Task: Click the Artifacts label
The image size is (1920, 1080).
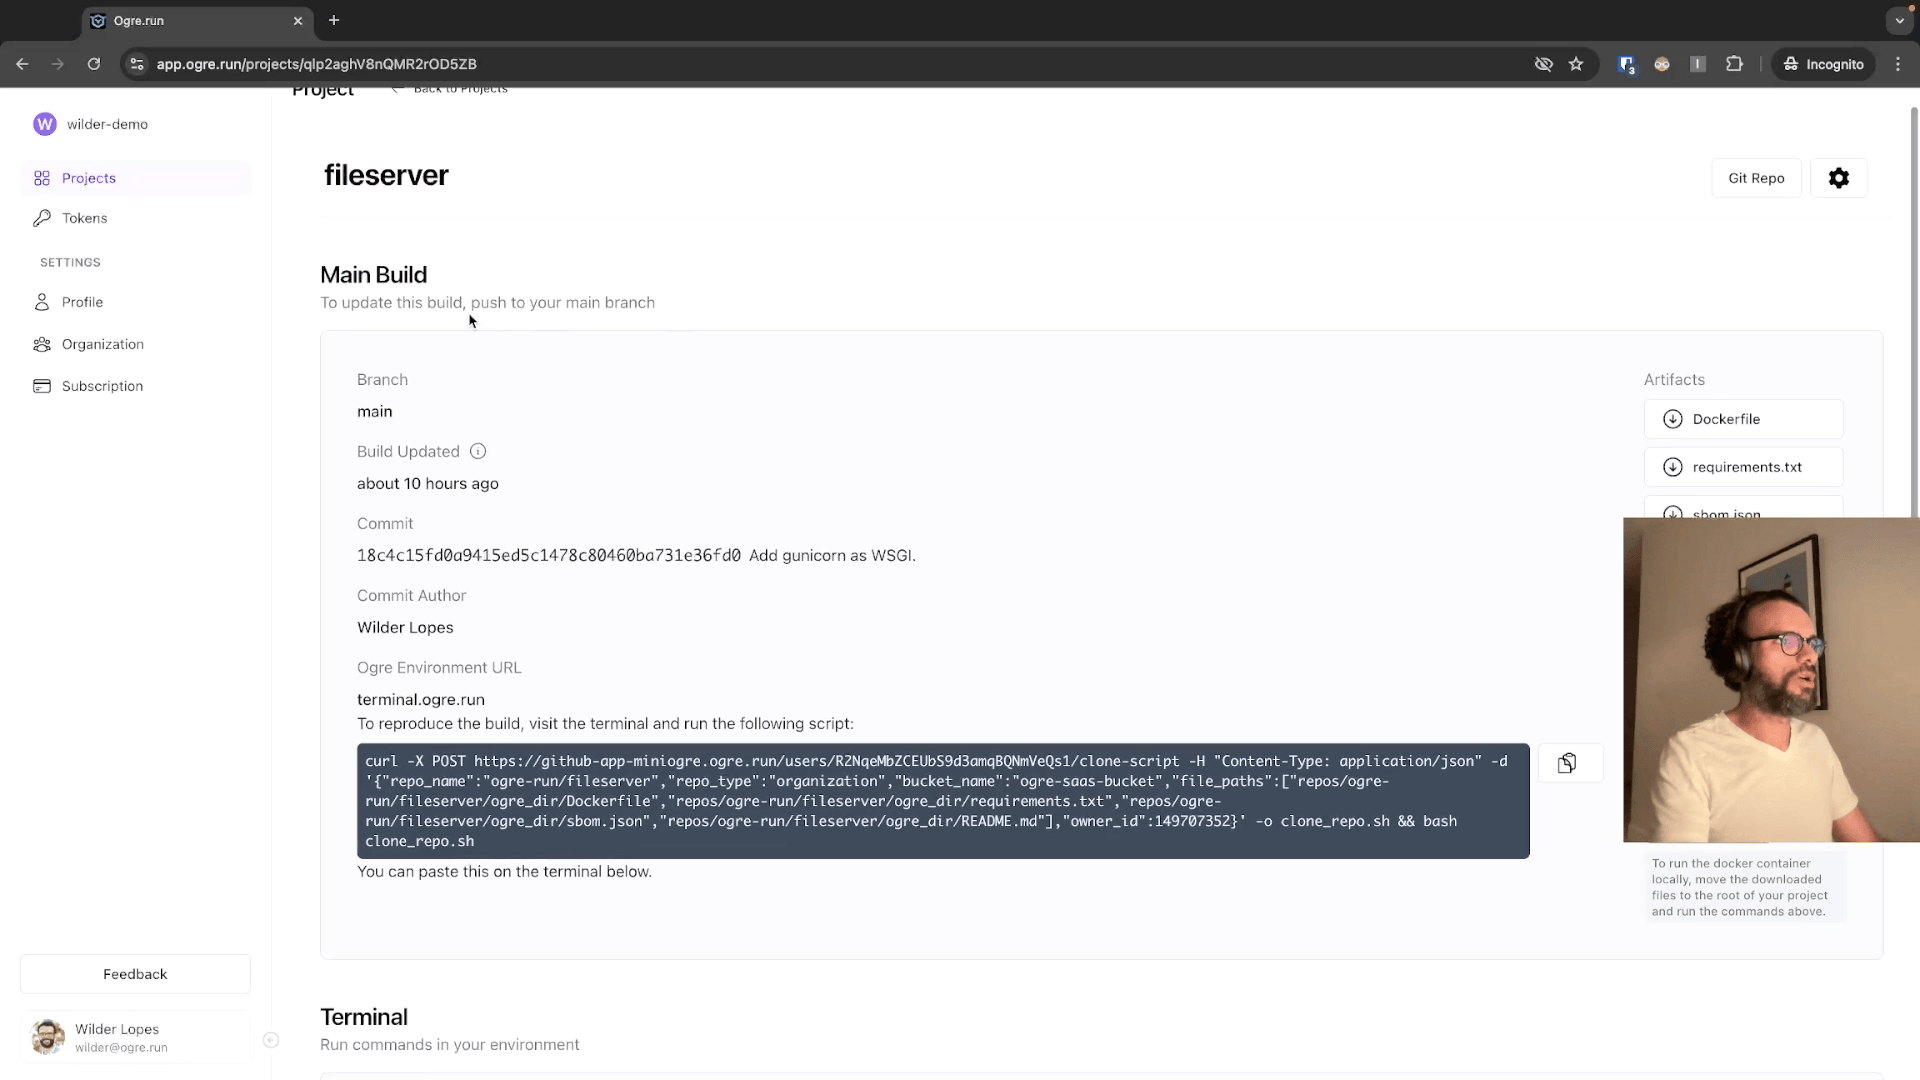Action: [x=1674, y=380]
